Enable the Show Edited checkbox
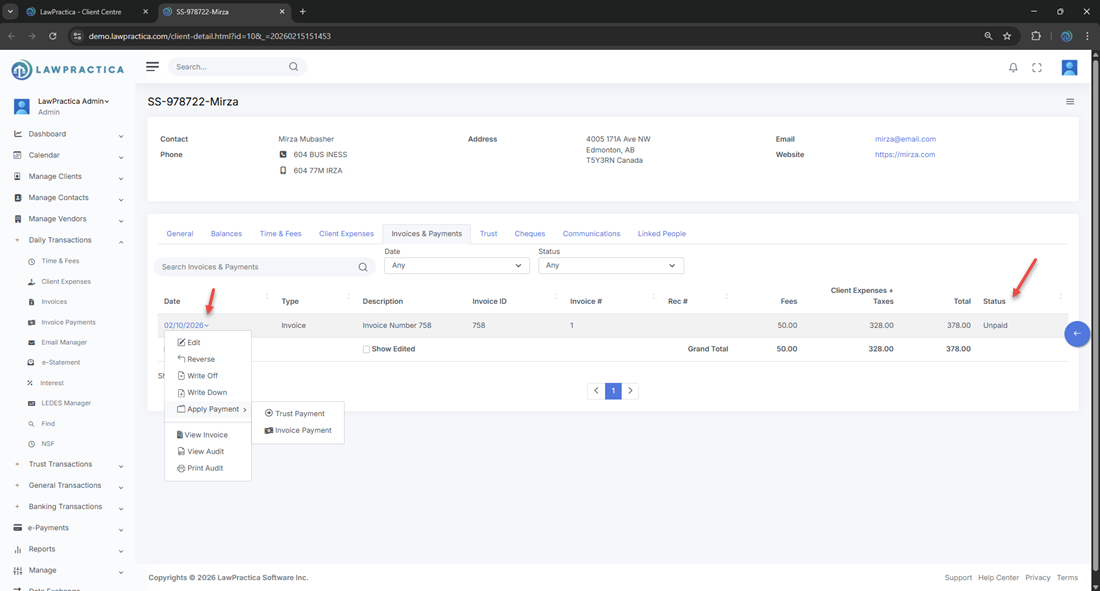1100x591 pixels. tap(366, 349)
